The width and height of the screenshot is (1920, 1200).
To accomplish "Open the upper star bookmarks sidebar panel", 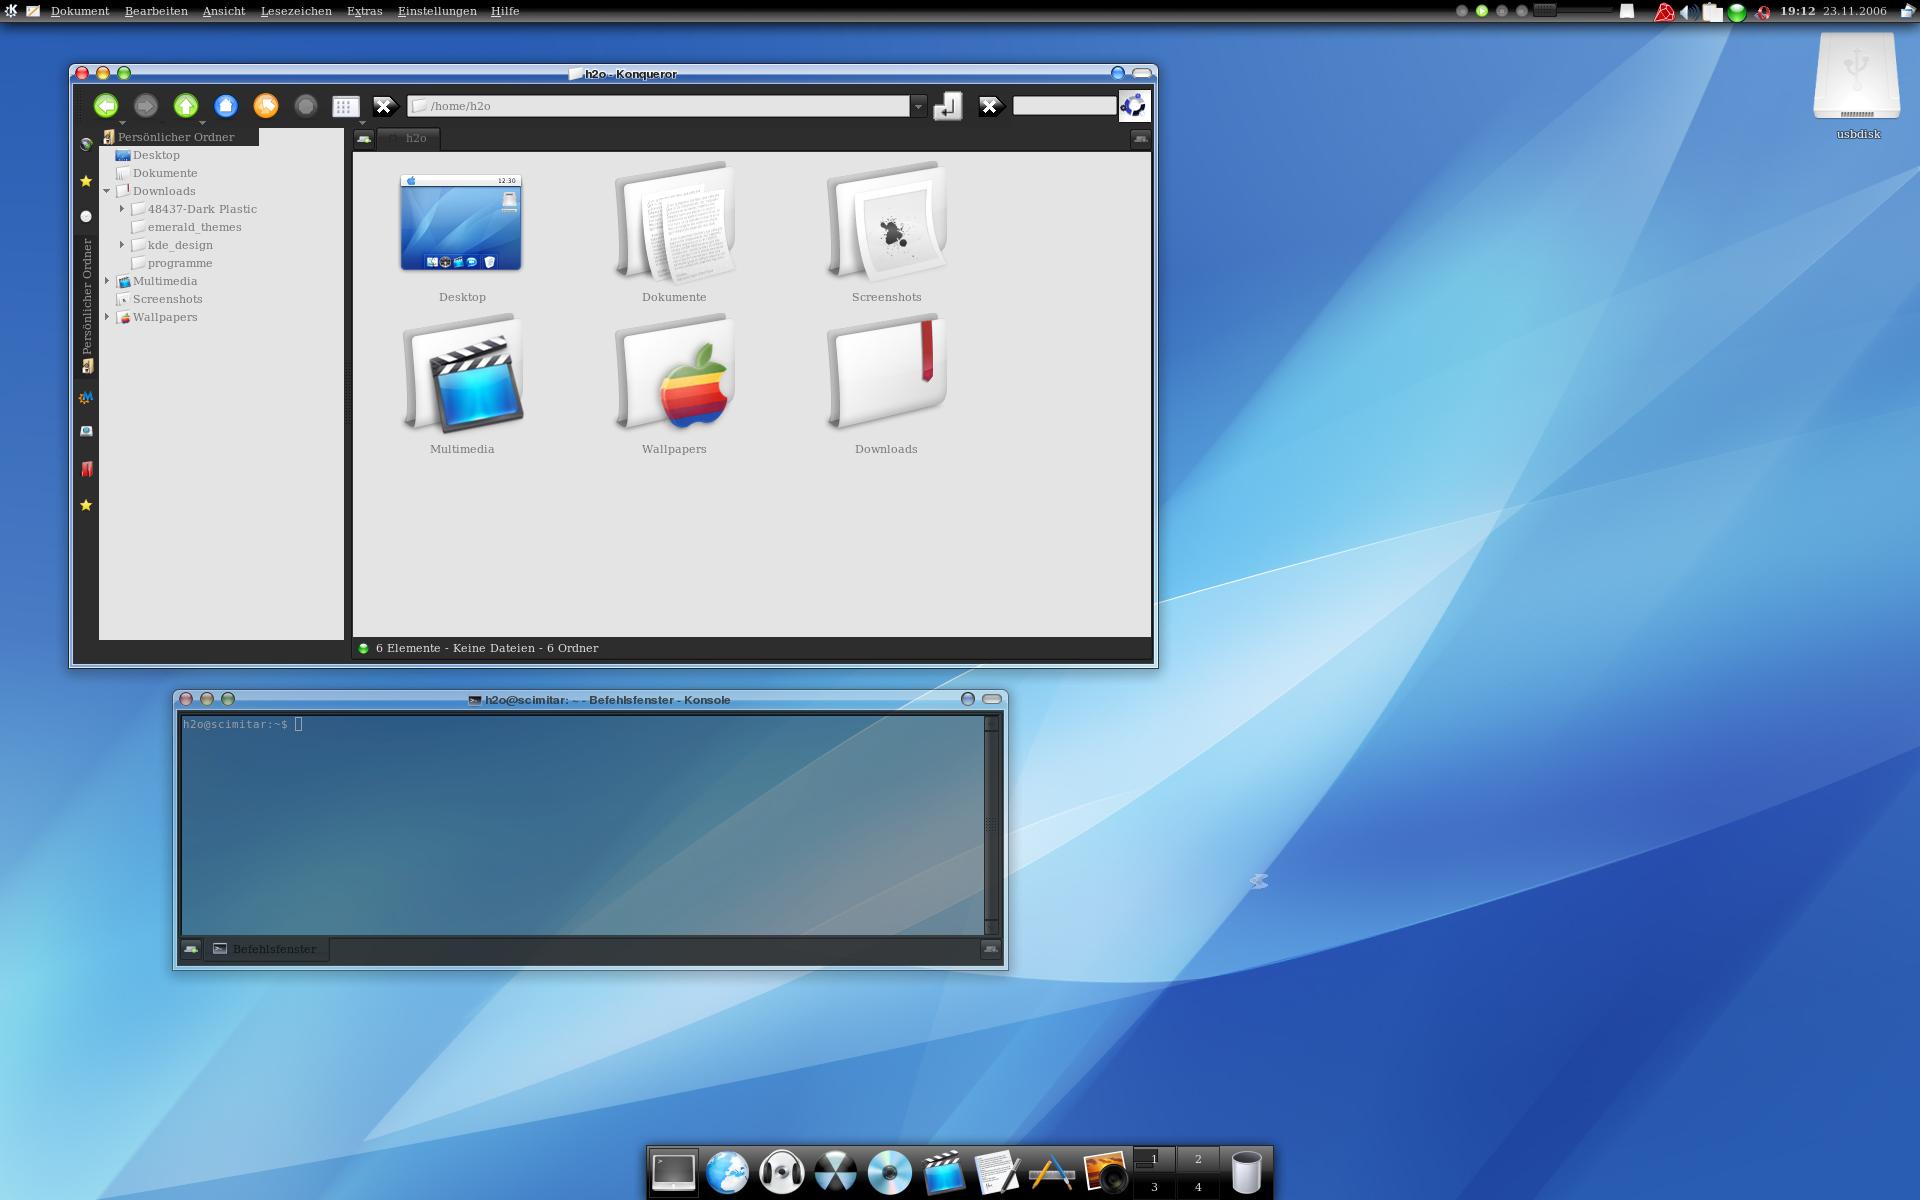I will pos(86,181).
